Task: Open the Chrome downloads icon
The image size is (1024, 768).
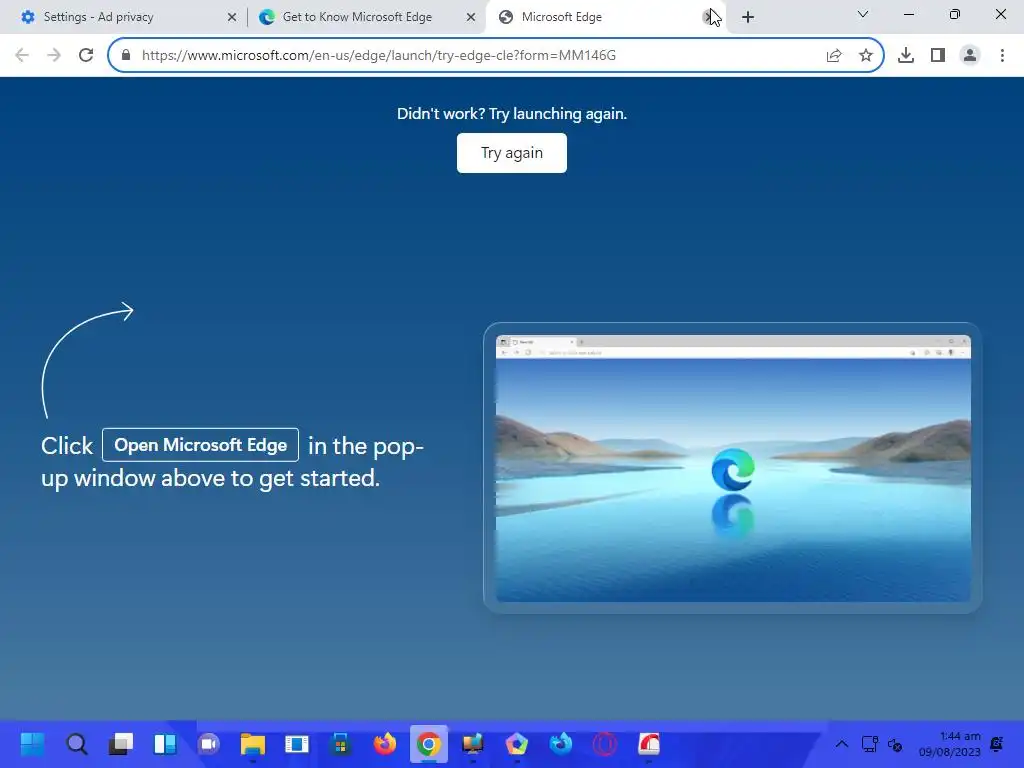Action: [906, 56]
